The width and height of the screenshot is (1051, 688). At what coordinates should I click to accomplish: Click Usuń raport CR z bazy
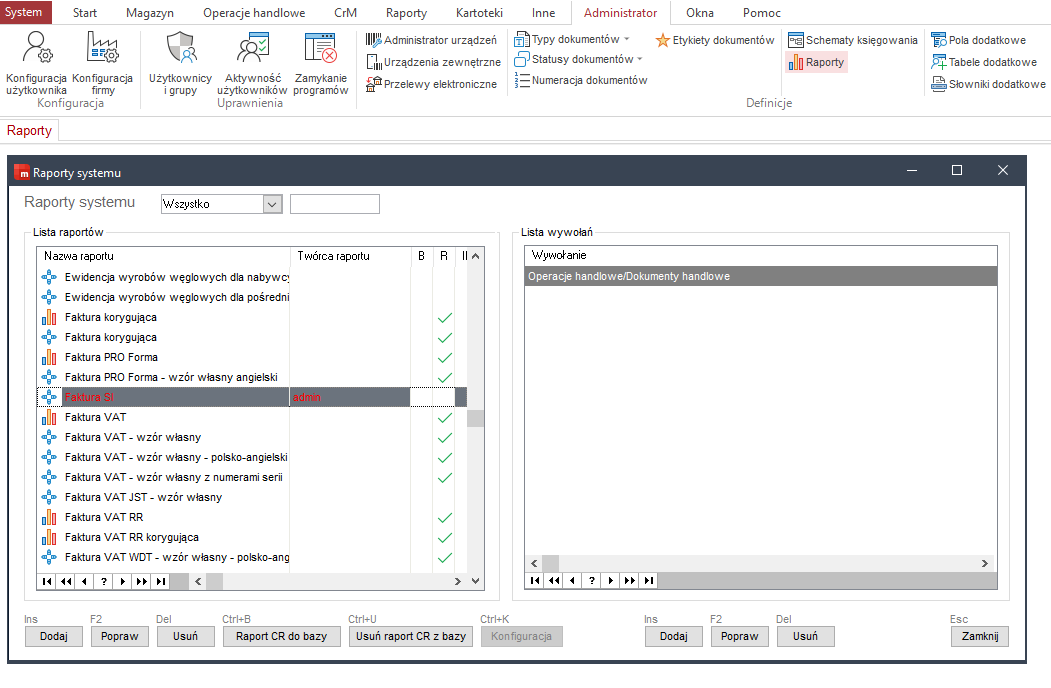[411, 636]
